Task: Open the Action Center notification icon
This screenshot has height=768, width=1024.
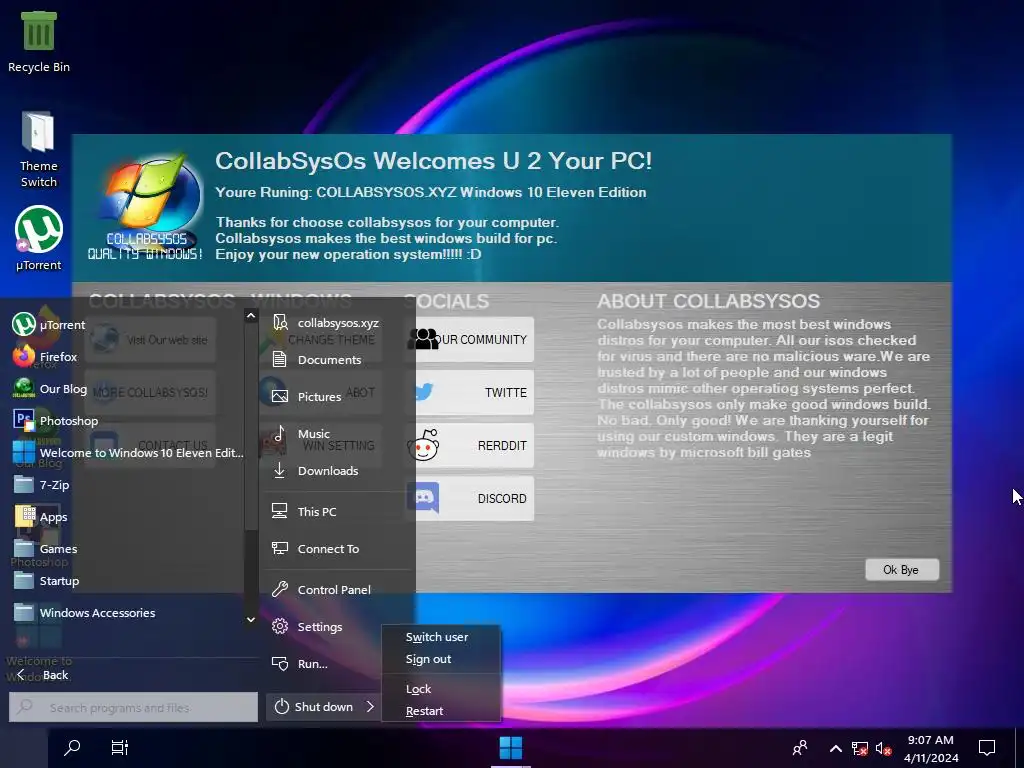Action: [x=987, y=748]
